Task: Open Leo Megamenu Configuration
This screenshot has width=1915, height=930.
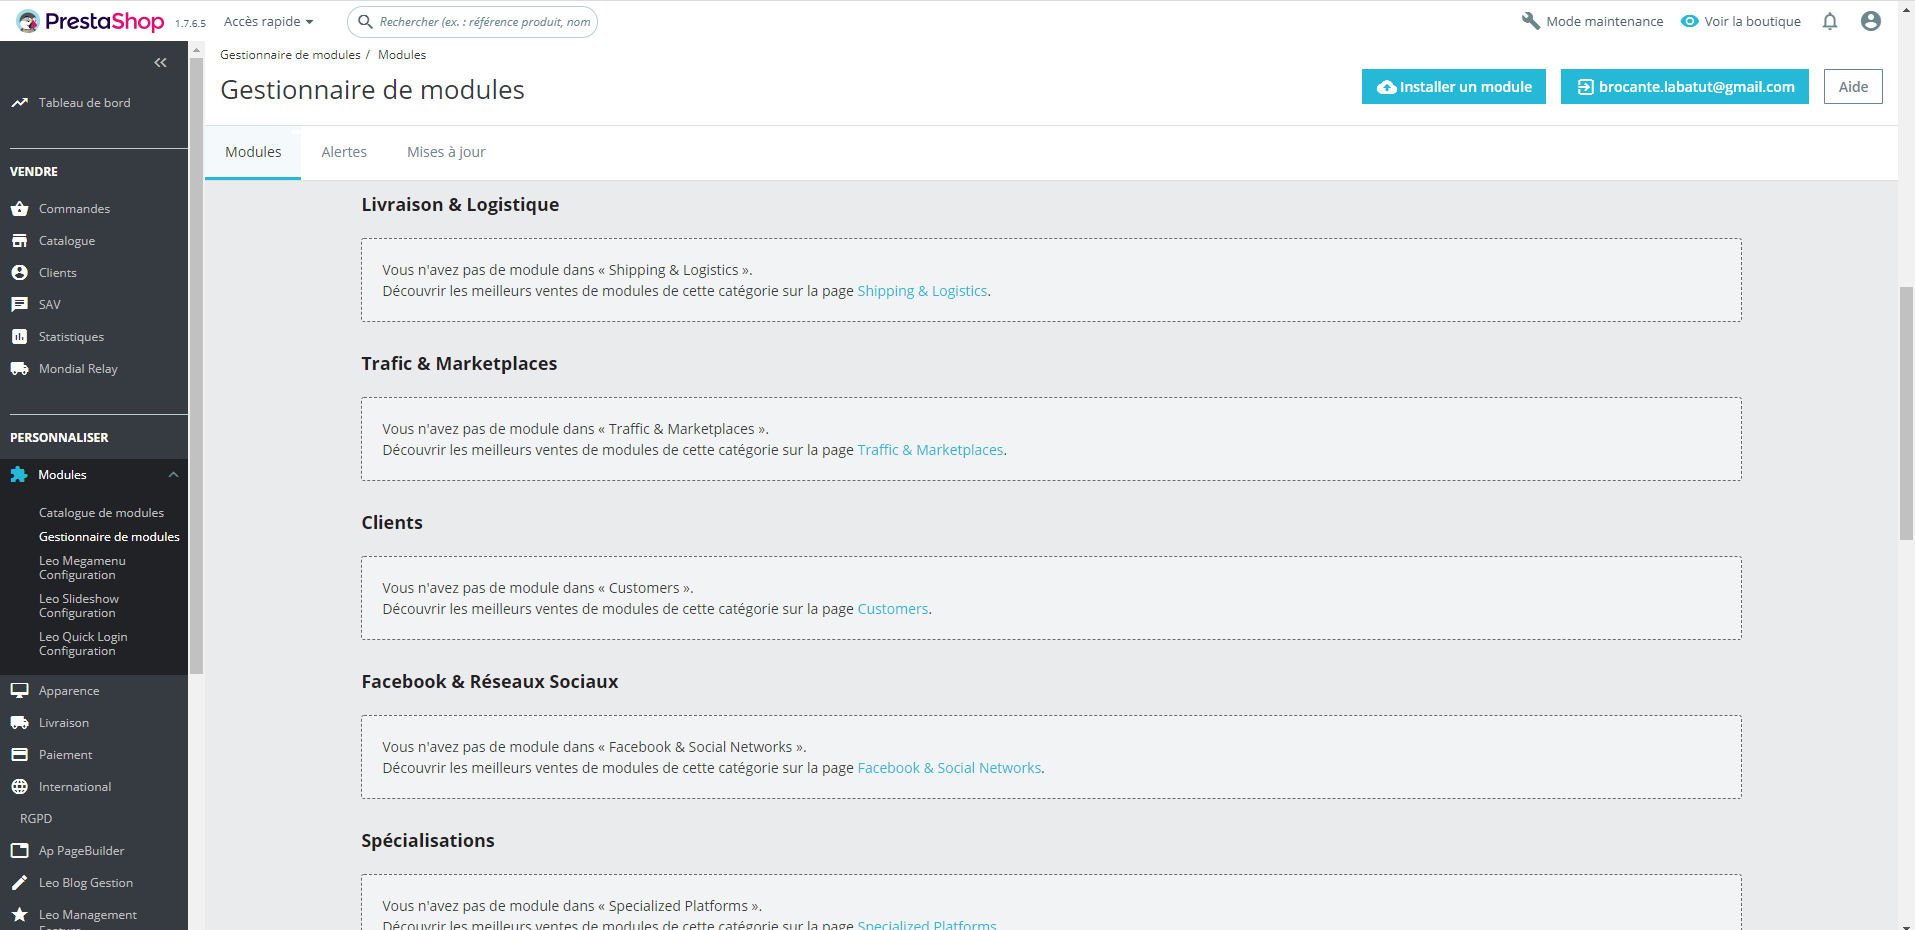Action: (x=82, y=568)
